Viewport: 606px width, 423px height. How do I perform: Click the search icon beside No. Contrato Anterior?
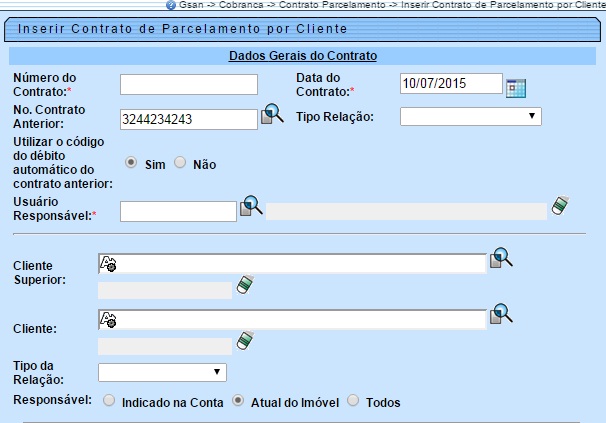pyautogui.click(x=272, y=115)
